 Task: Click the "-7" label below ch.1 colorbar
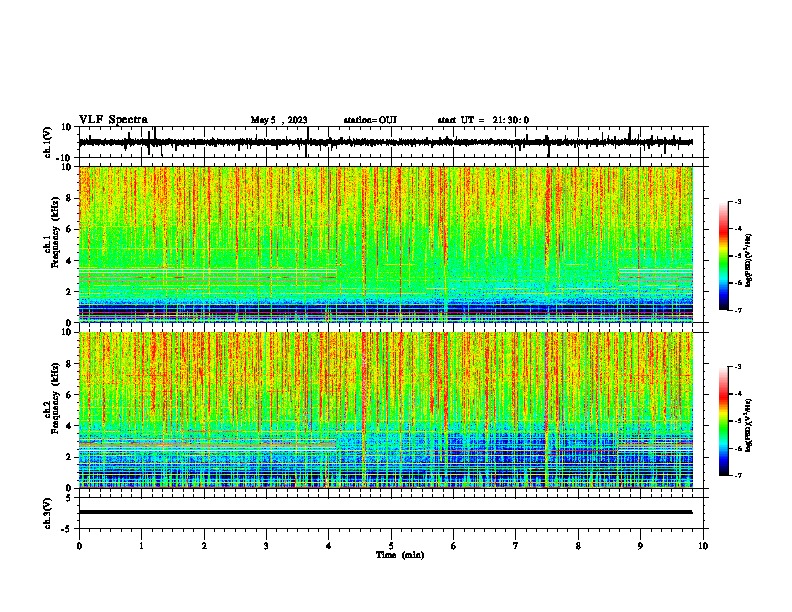click(737, 310)
